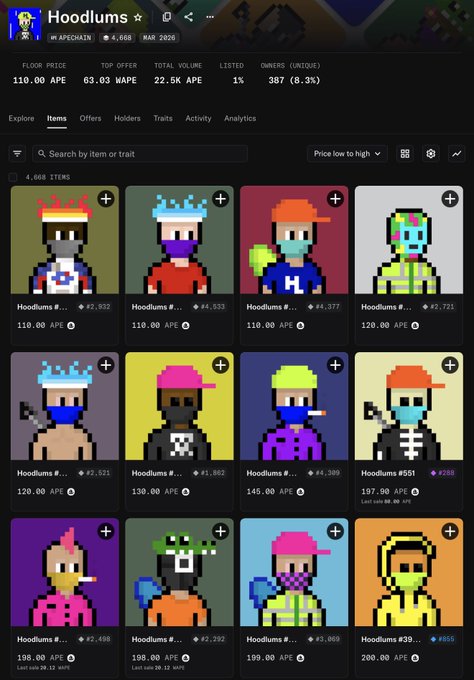
Task: Open the pink-mohawk Hoodlum rank #2,498 thumbnail
Action: [65, 572]
